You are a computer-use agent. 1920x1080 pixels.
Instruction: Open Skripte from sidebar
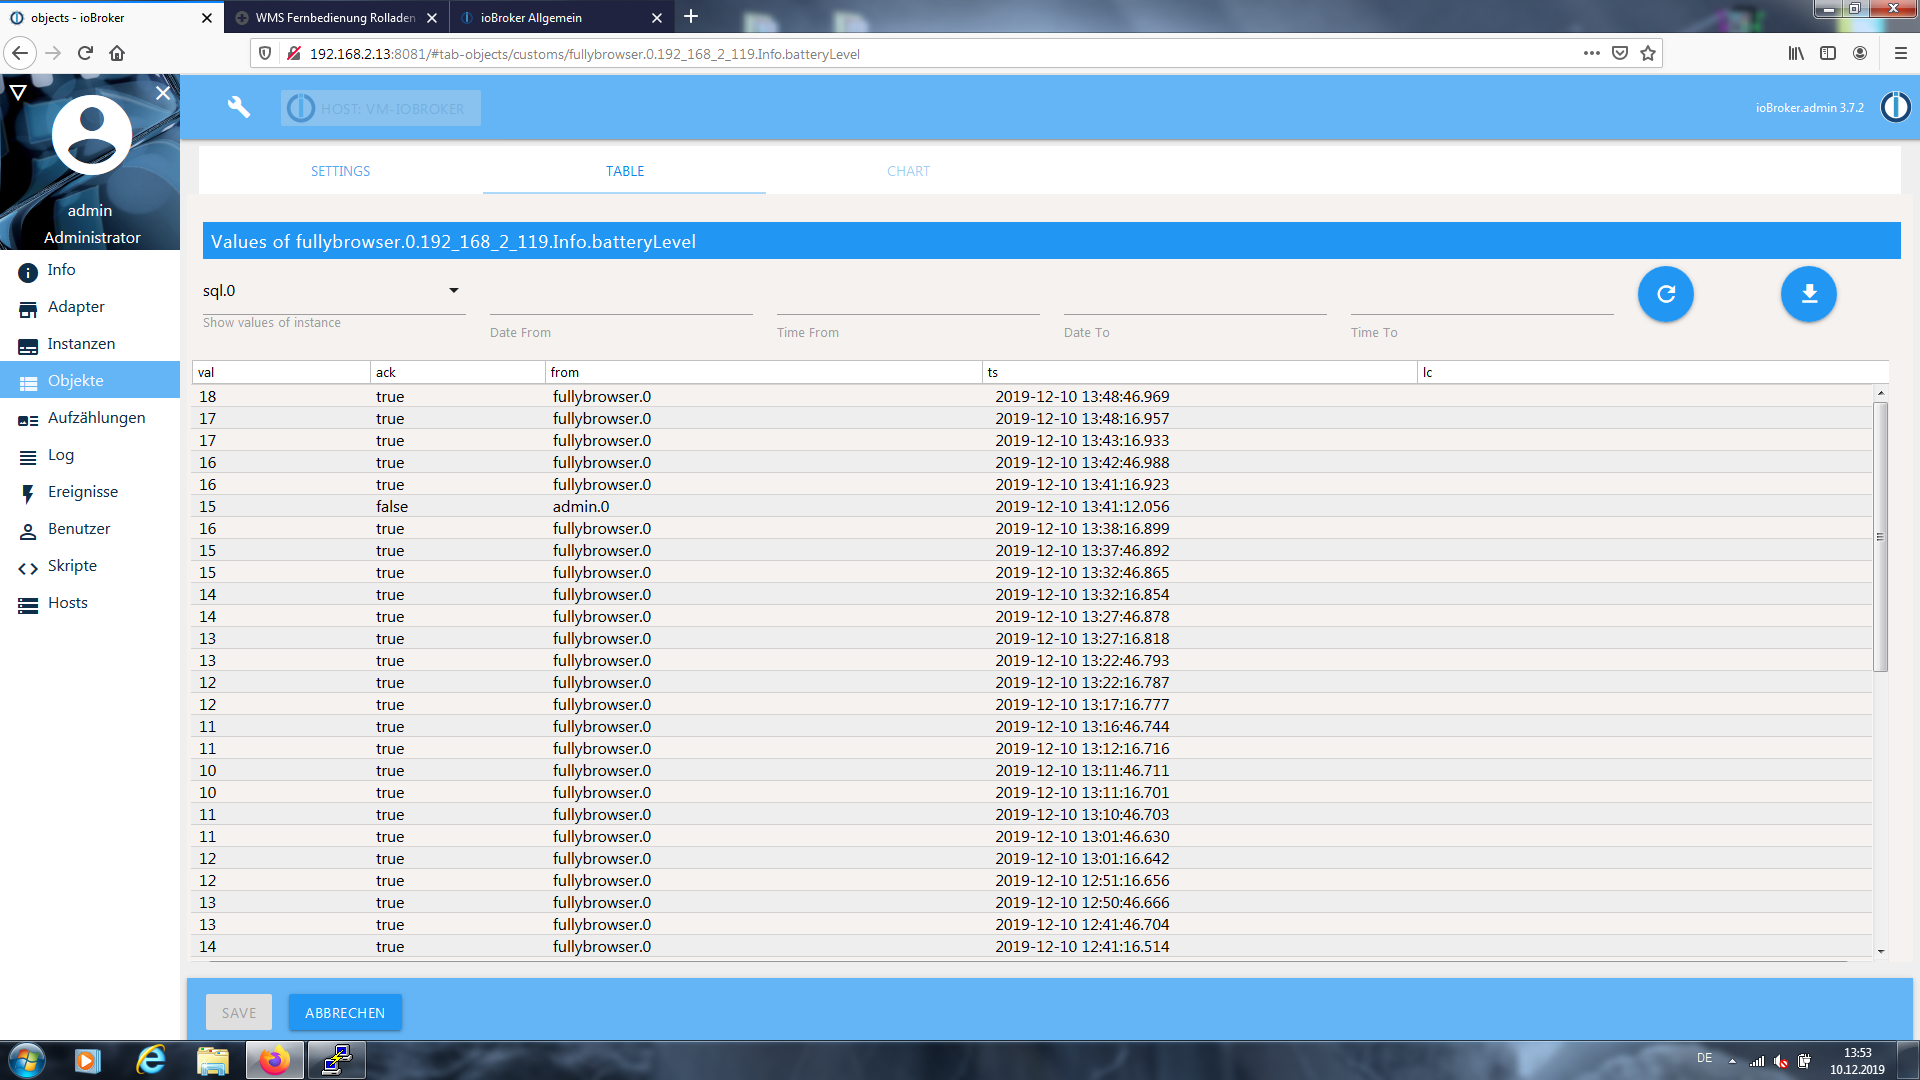[72, 566]
